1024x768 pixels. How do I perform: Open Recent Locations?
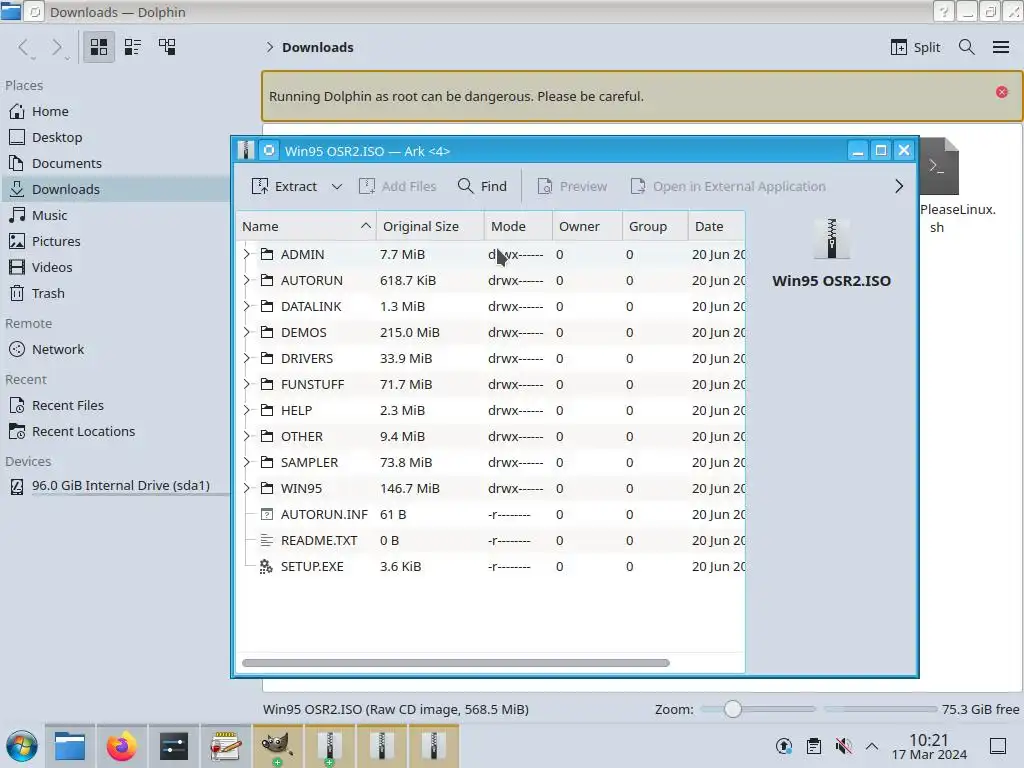115,432
